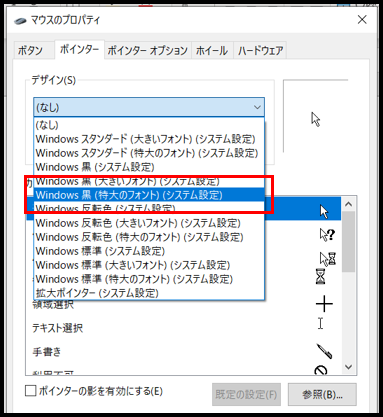The height and width of the screenshot is (417, 383).
Task: Select the ポインター tab
Action: [x=79, y=49]
